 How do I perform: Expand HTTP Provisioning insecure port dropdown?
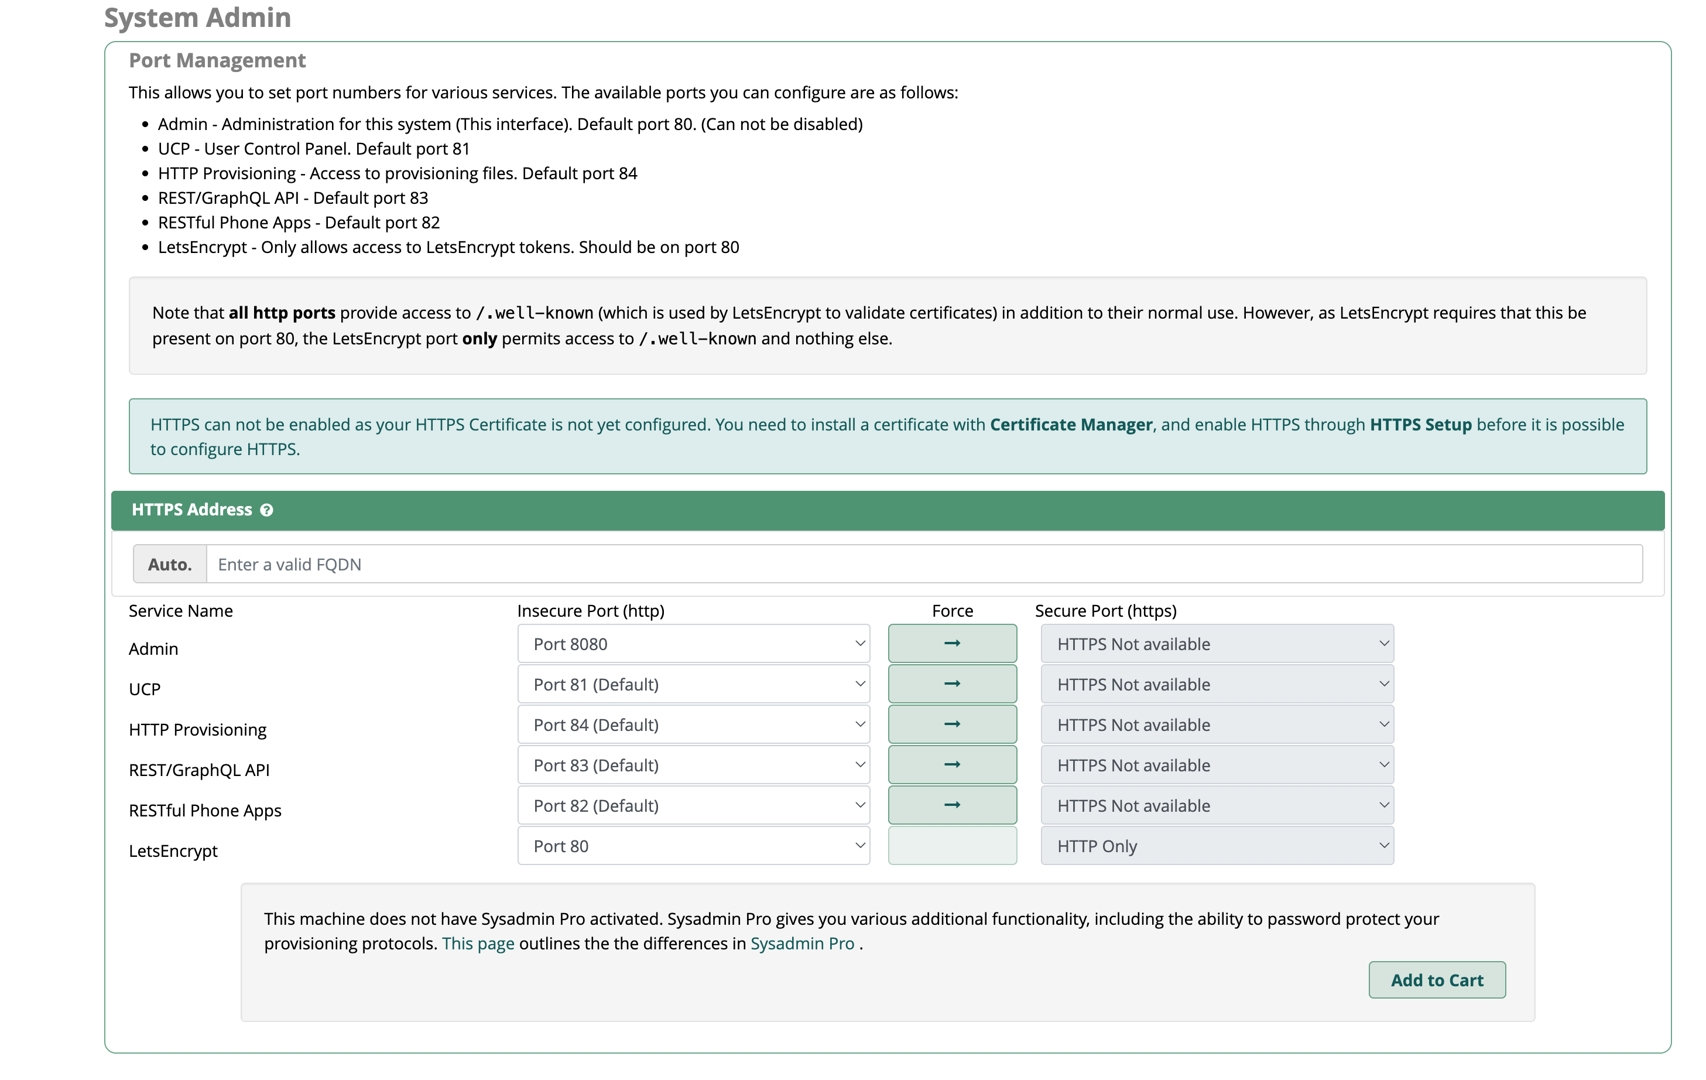point(693,725)
